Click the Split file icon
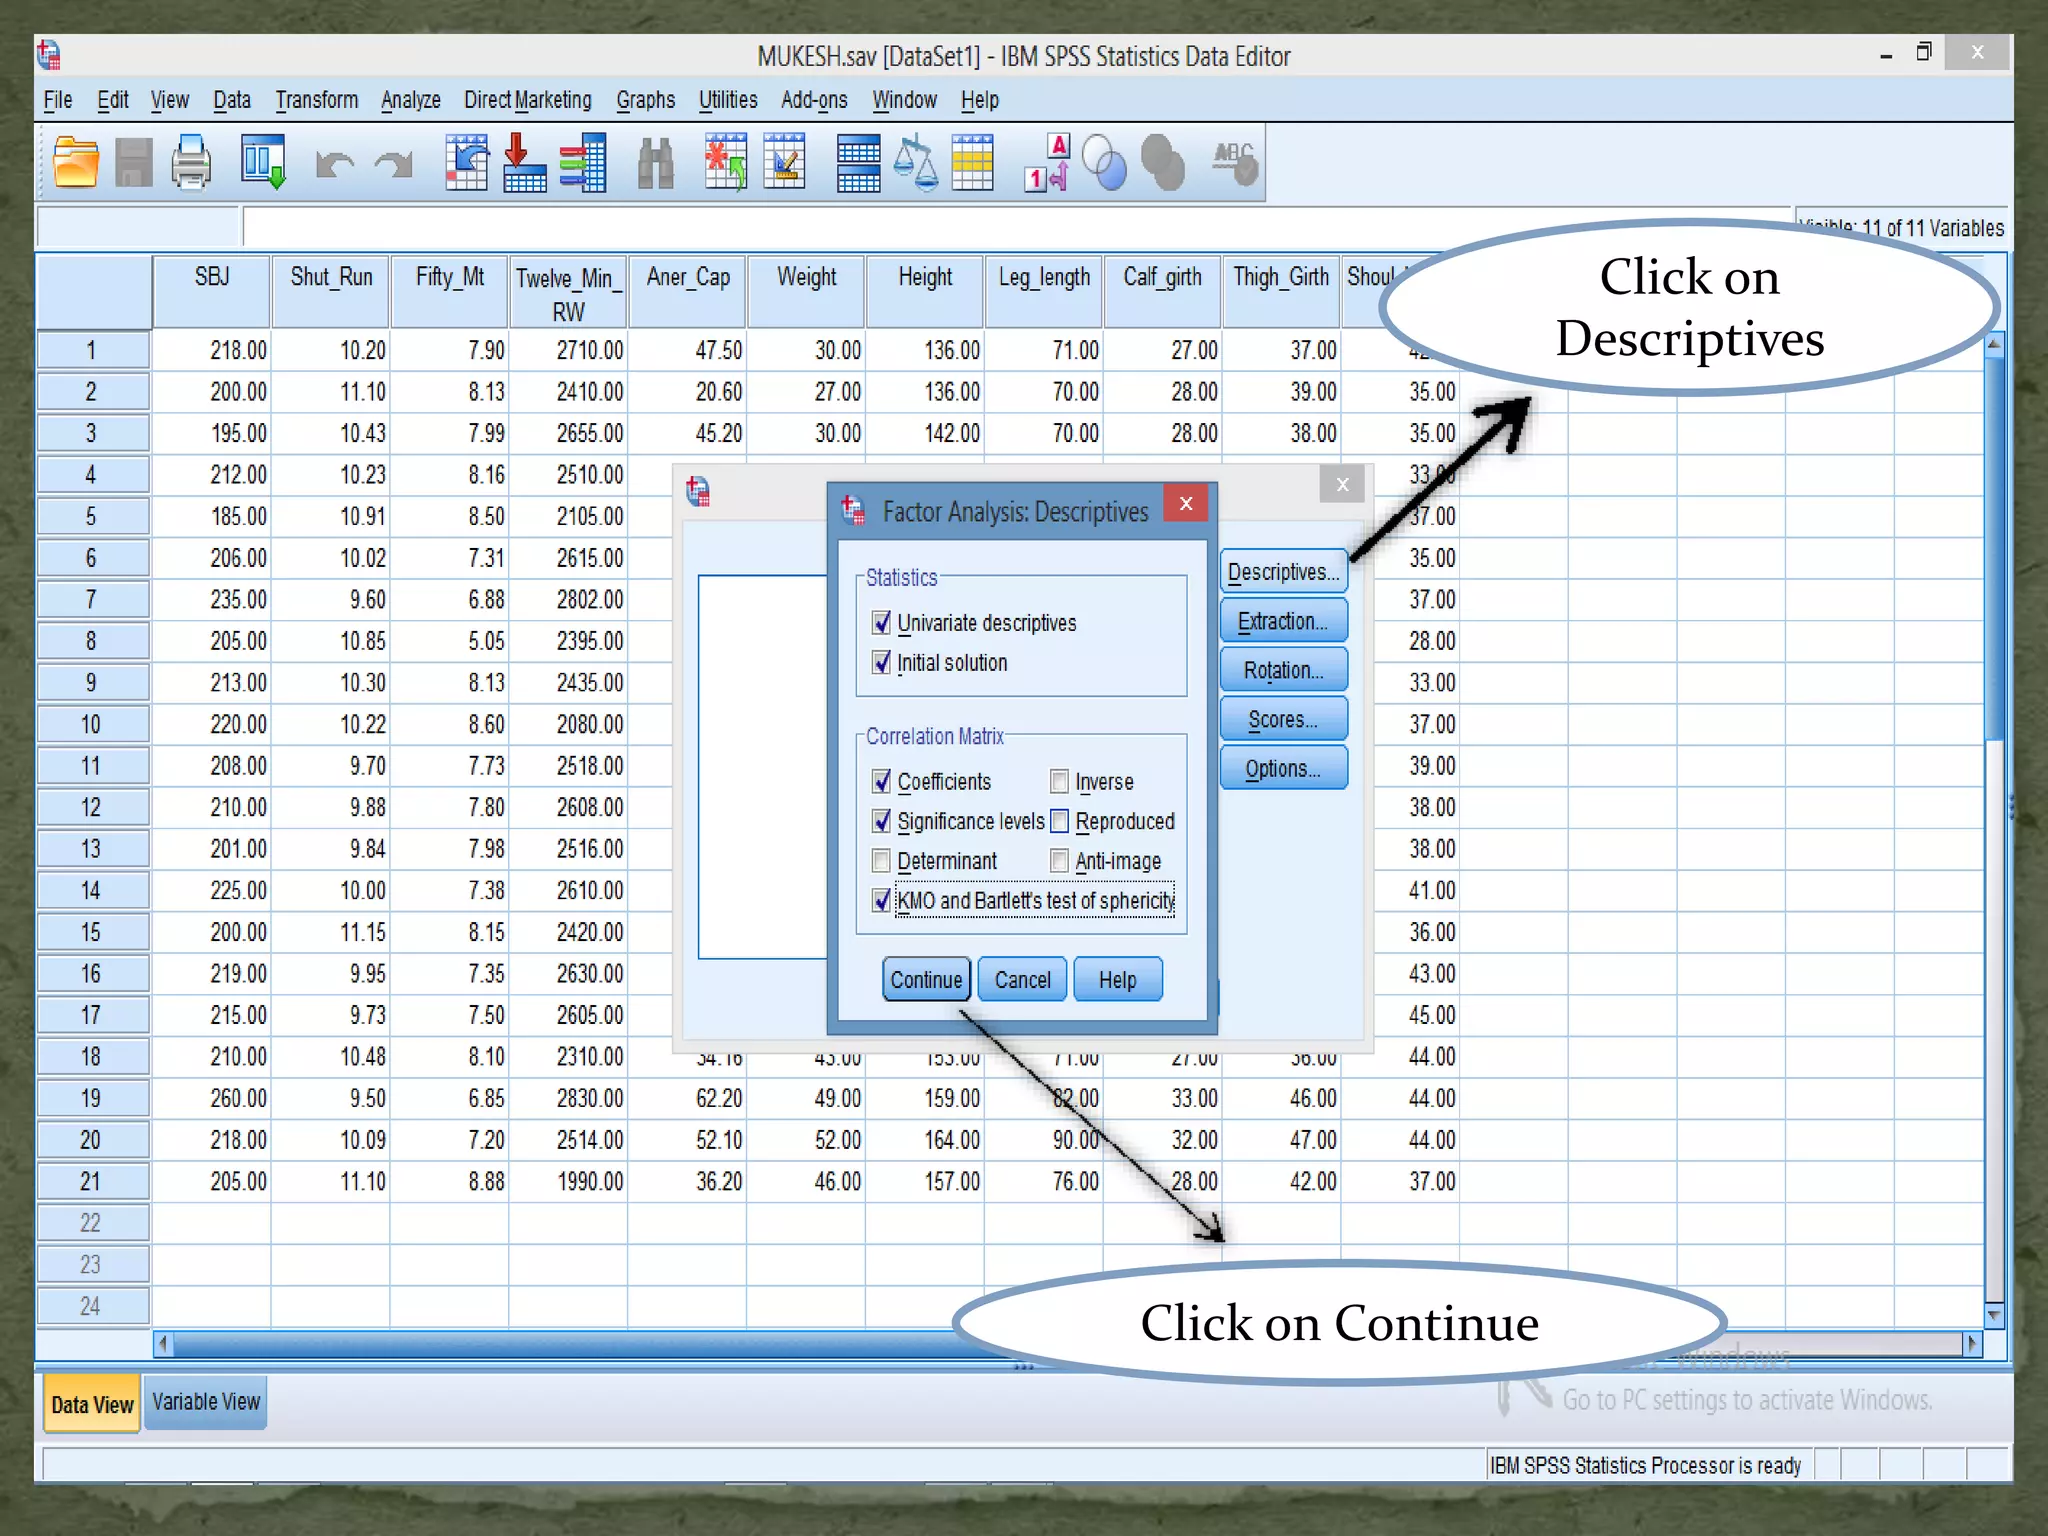This screenshot has width=2048, height=1536. pyautogui.click(x=858, y=163)
